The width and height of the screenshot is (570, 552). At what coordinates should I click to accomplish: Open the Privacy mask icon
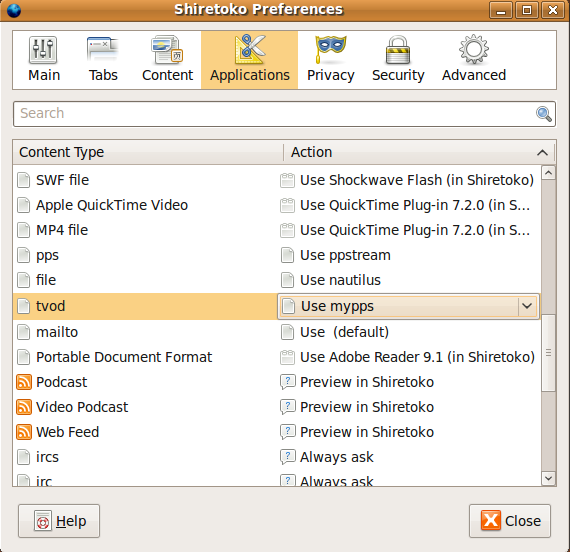click(x=330, y=49)
